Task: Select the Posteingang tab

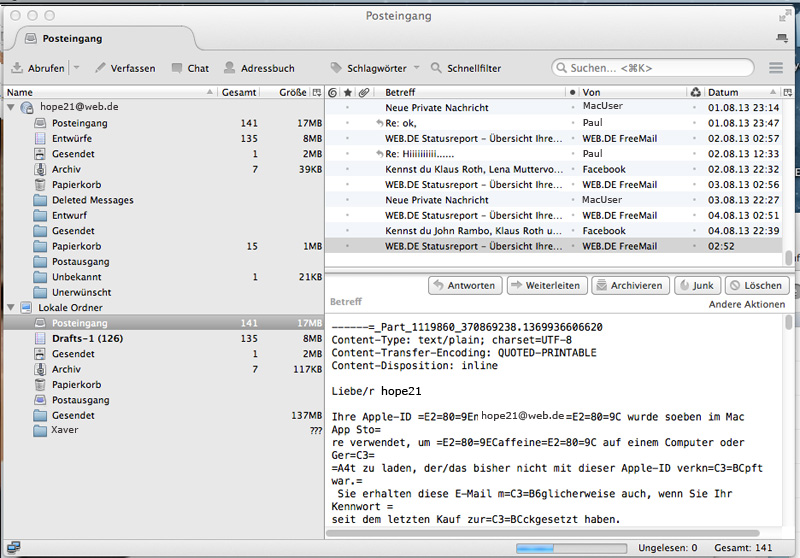Action: tap(70, 39)
